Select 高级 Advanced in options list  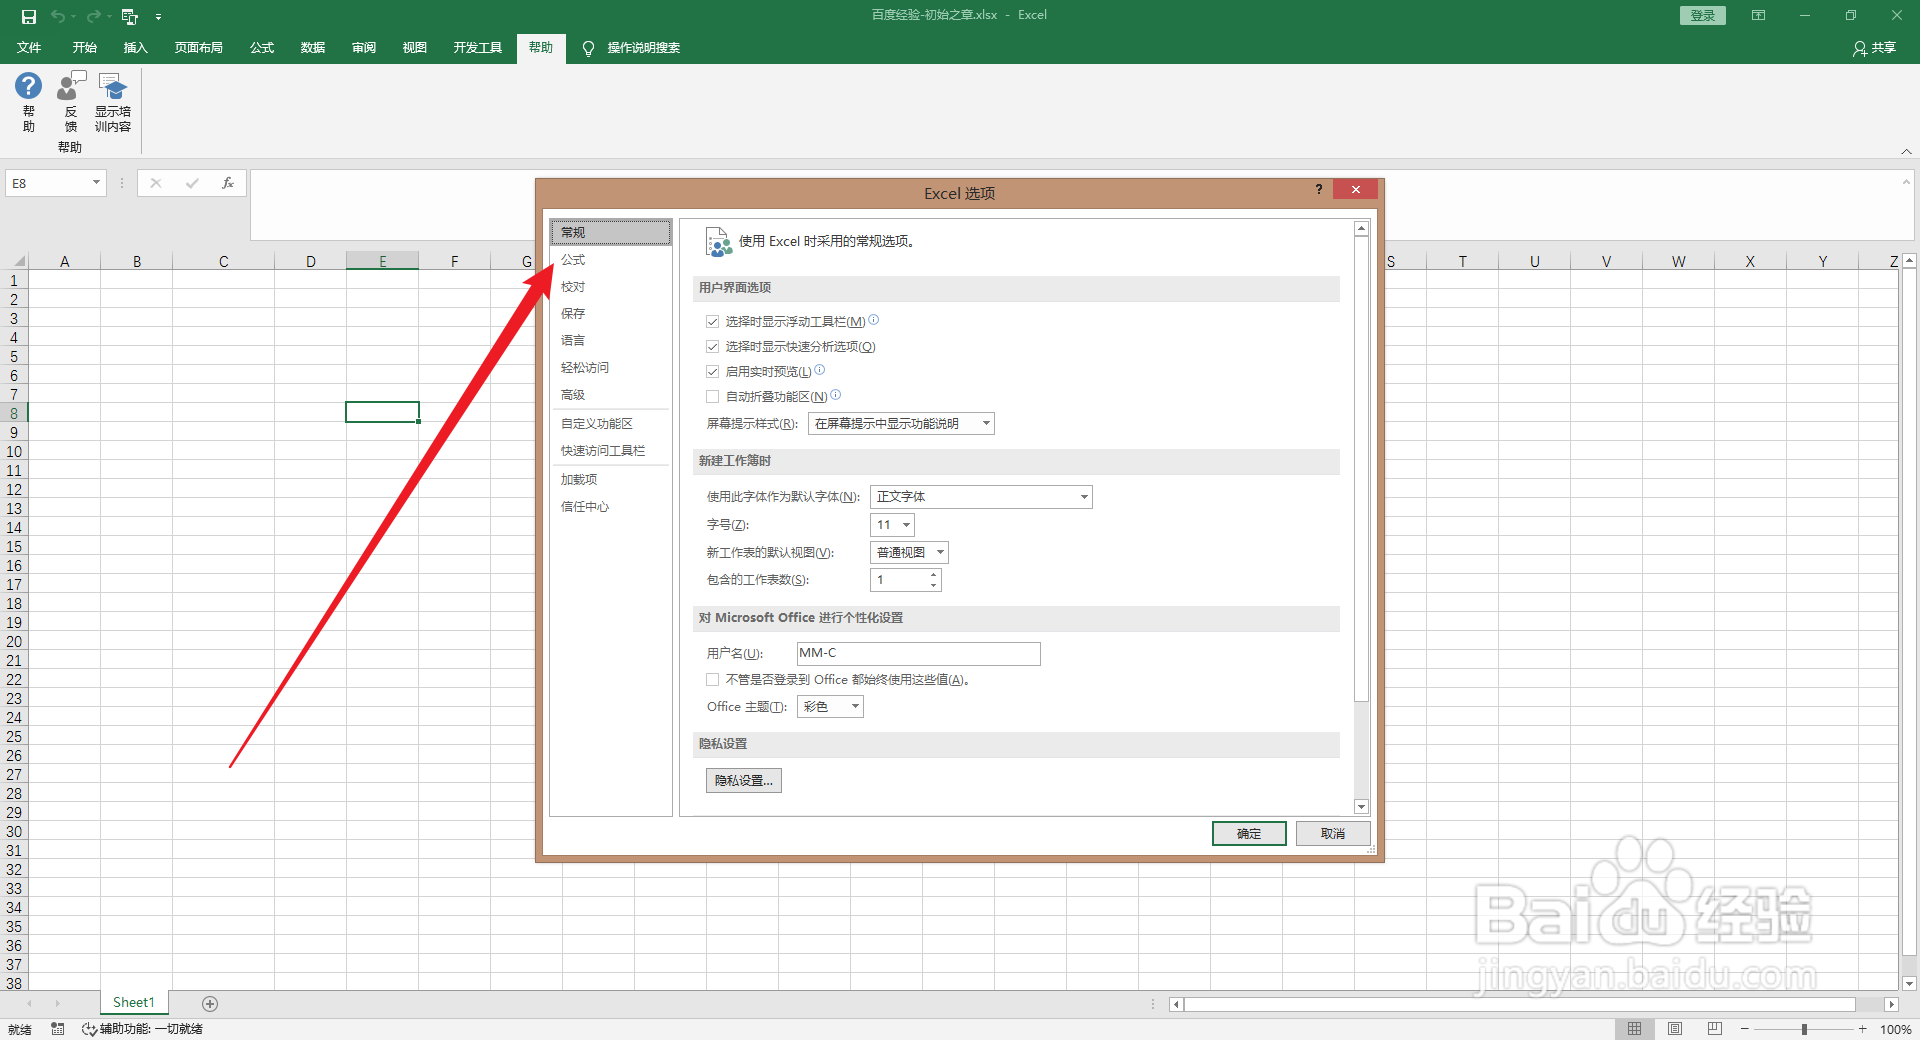611,395
